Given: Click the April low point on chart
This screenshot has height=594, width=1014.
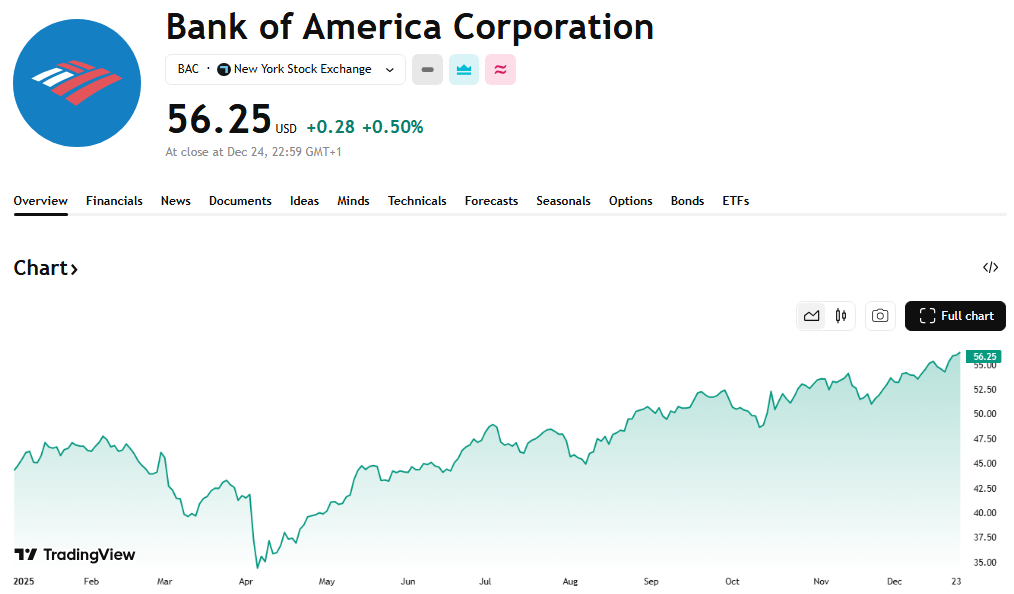Looking at the screenshot, I should [x=257, y=567].
